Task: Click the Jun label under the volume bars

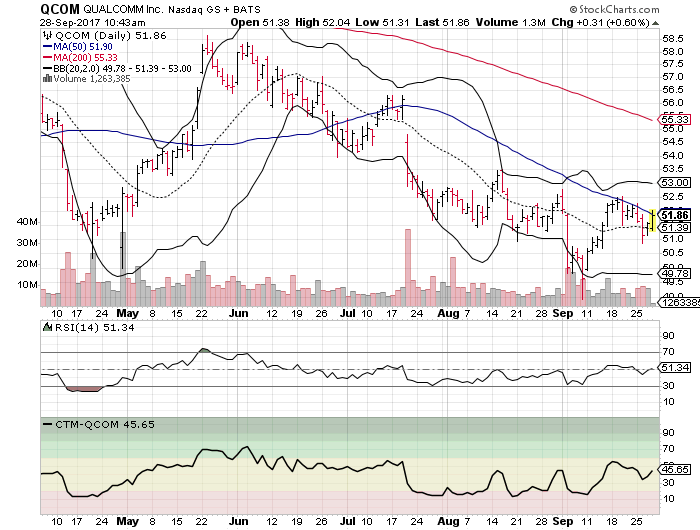Action: click(x=238, y=313)
